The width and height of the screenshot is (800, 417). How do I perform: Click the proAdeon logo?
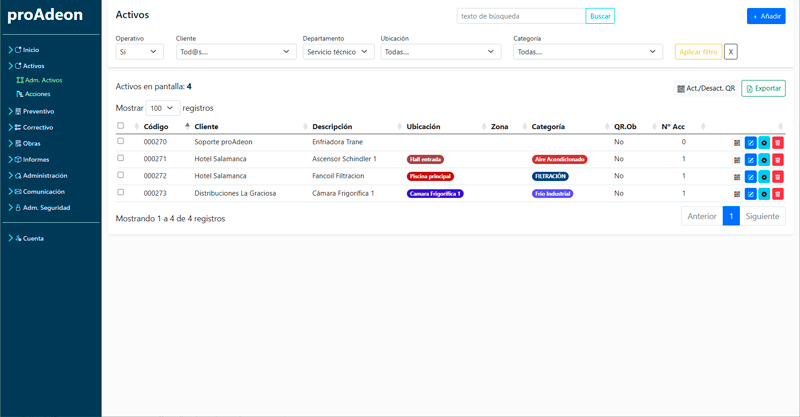coord(45,15)
